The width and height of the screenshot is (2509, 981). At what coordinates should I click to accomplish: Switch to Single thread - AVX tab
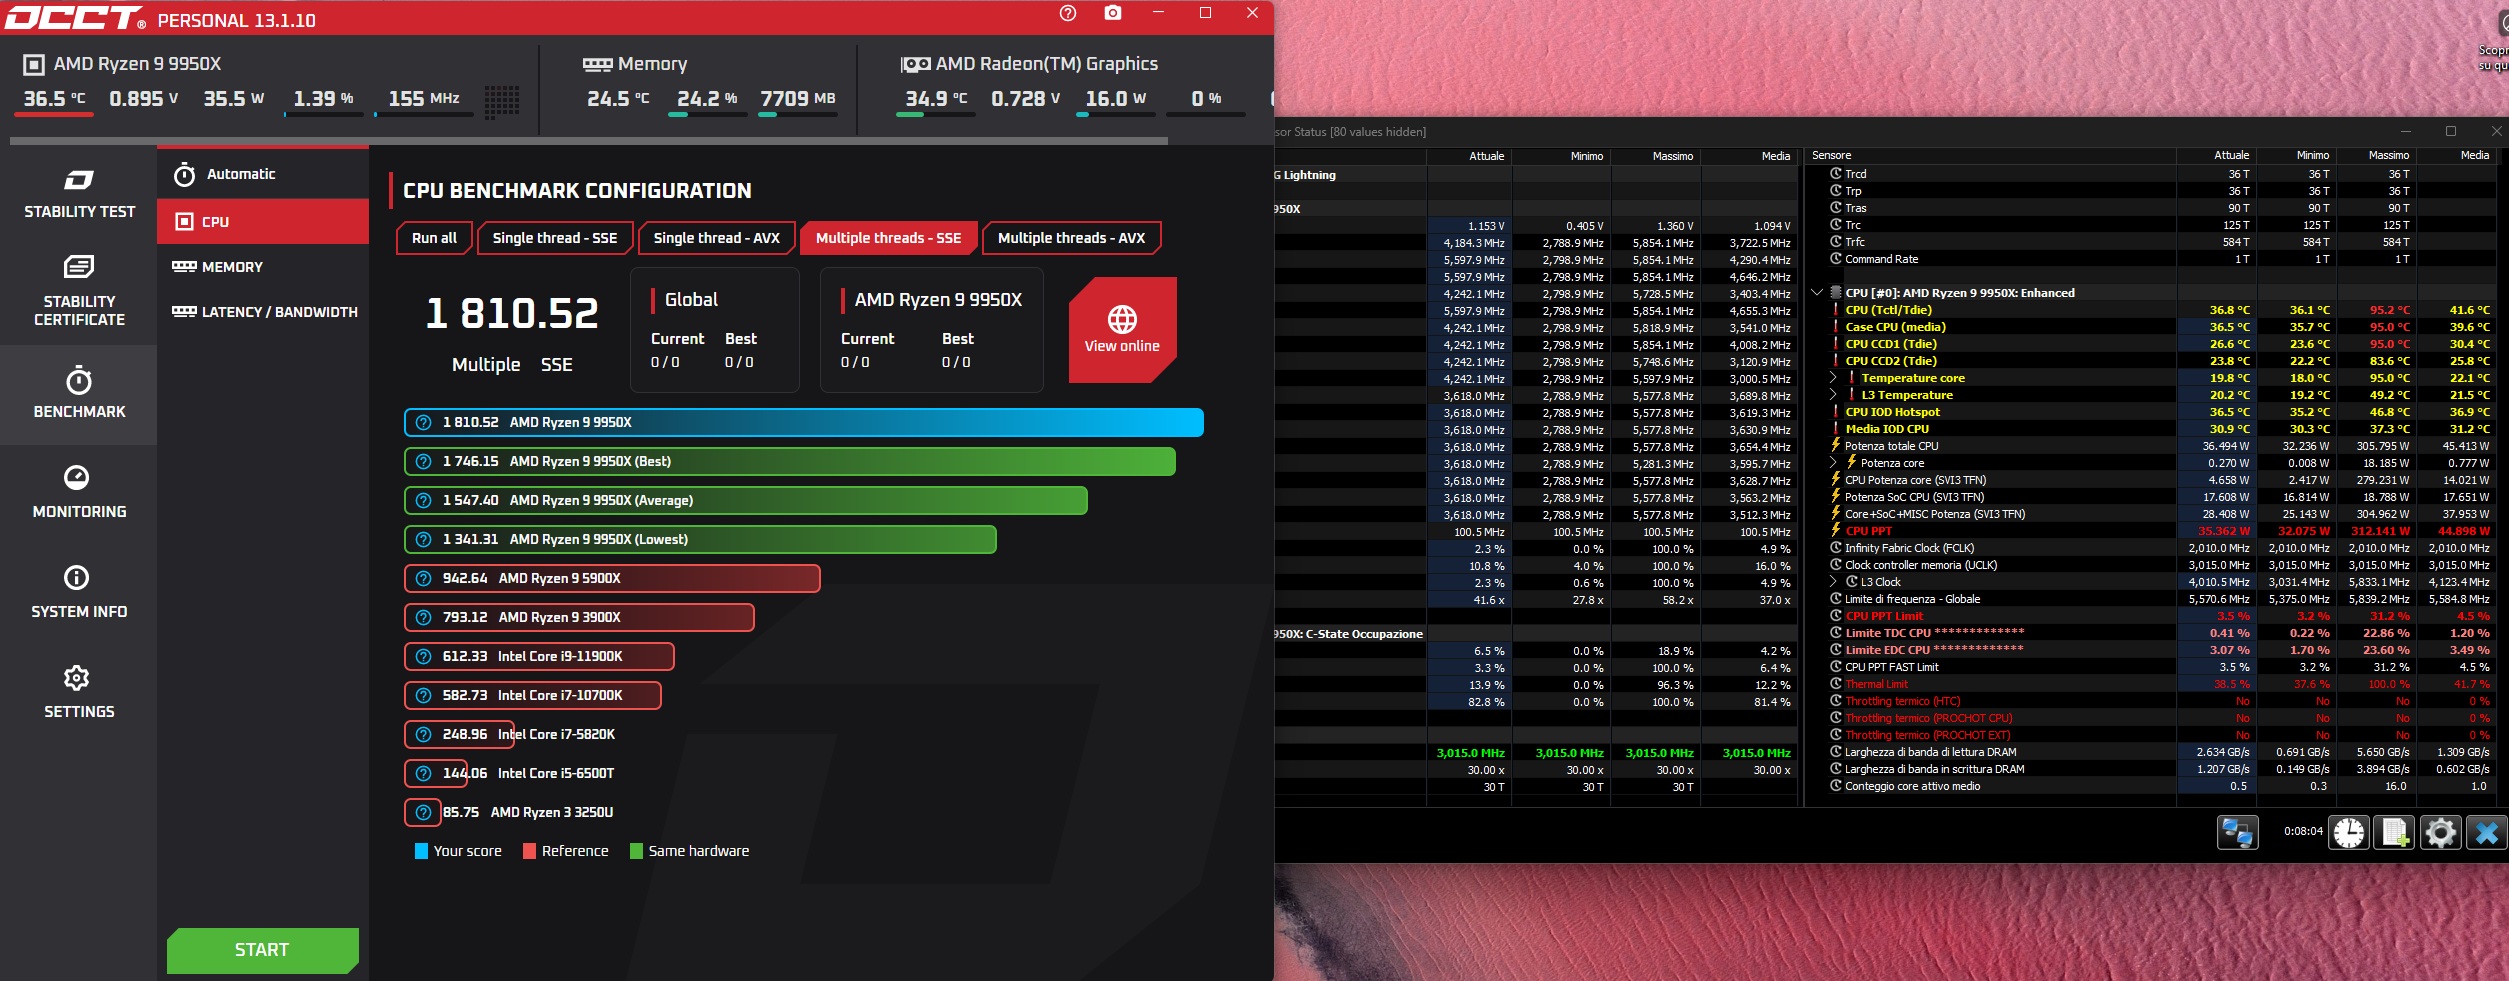[716, 238]
